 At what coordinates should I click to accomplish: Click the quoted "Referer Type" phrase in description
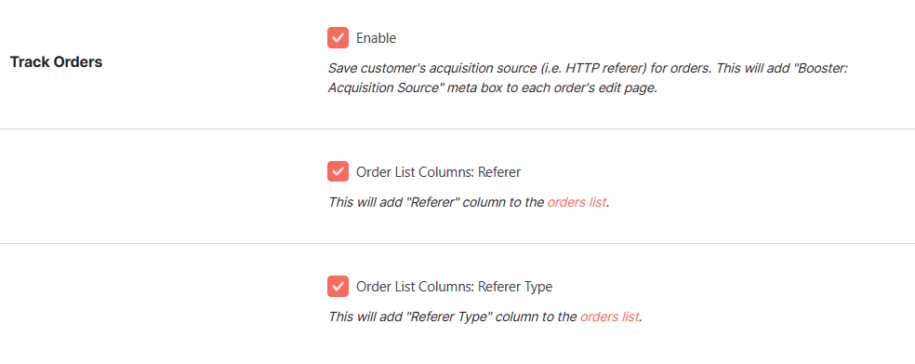pos(446,317)
